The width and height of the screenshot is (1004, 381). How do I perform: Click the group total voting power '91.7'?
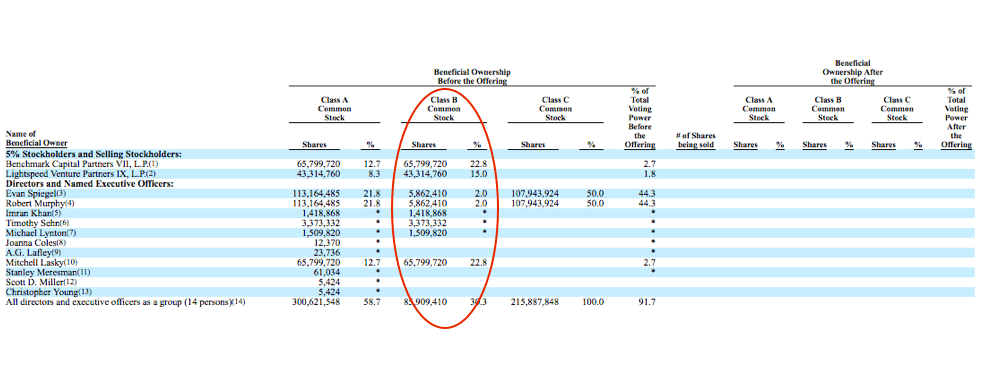[x=647, y=302]
